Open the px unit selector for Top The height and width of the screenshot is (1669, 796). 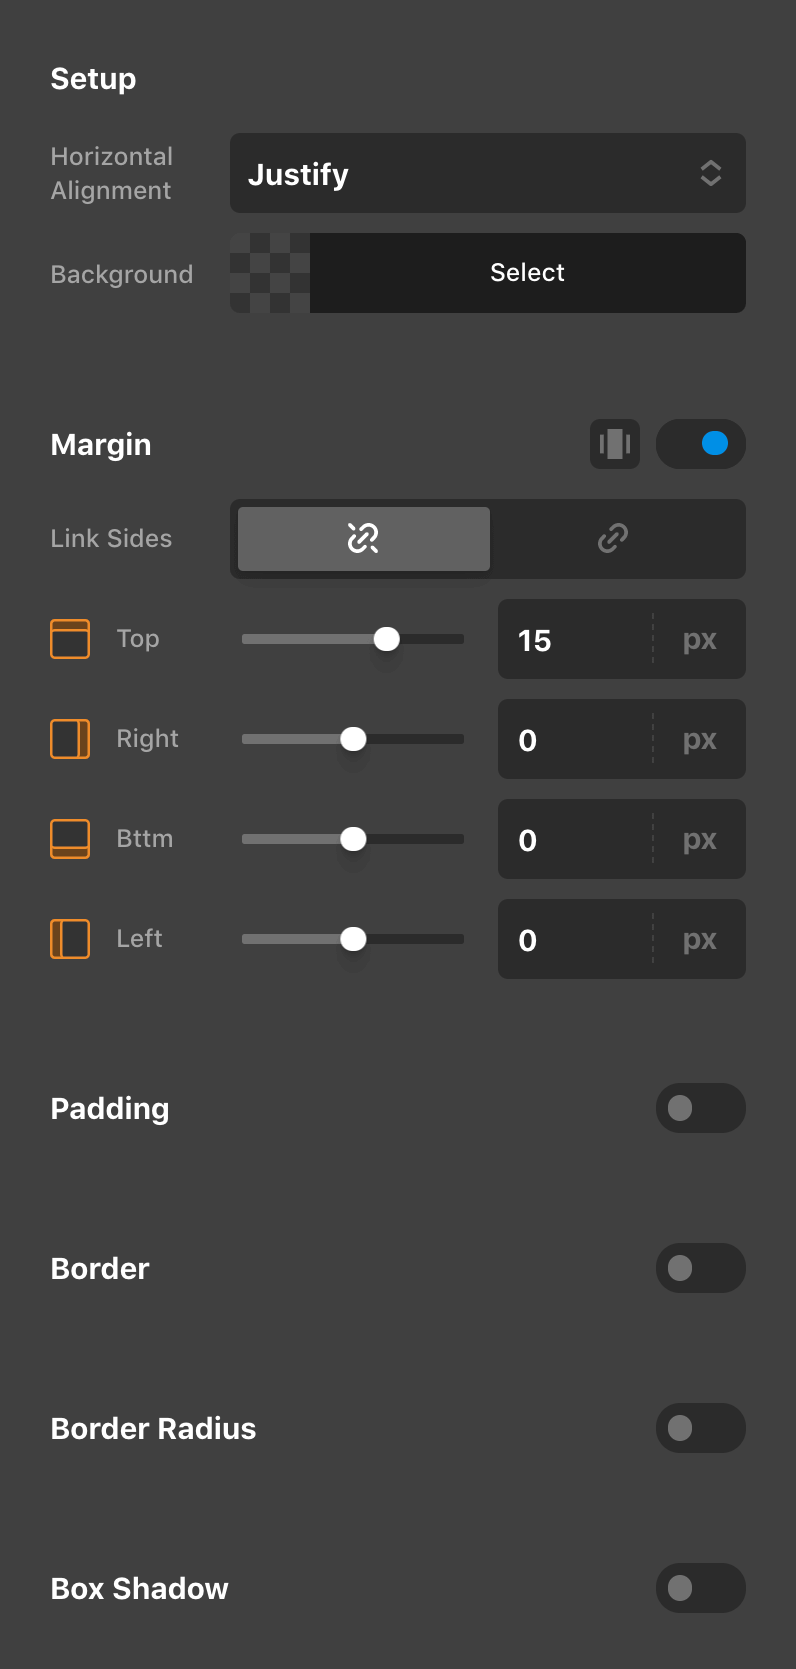700,640
